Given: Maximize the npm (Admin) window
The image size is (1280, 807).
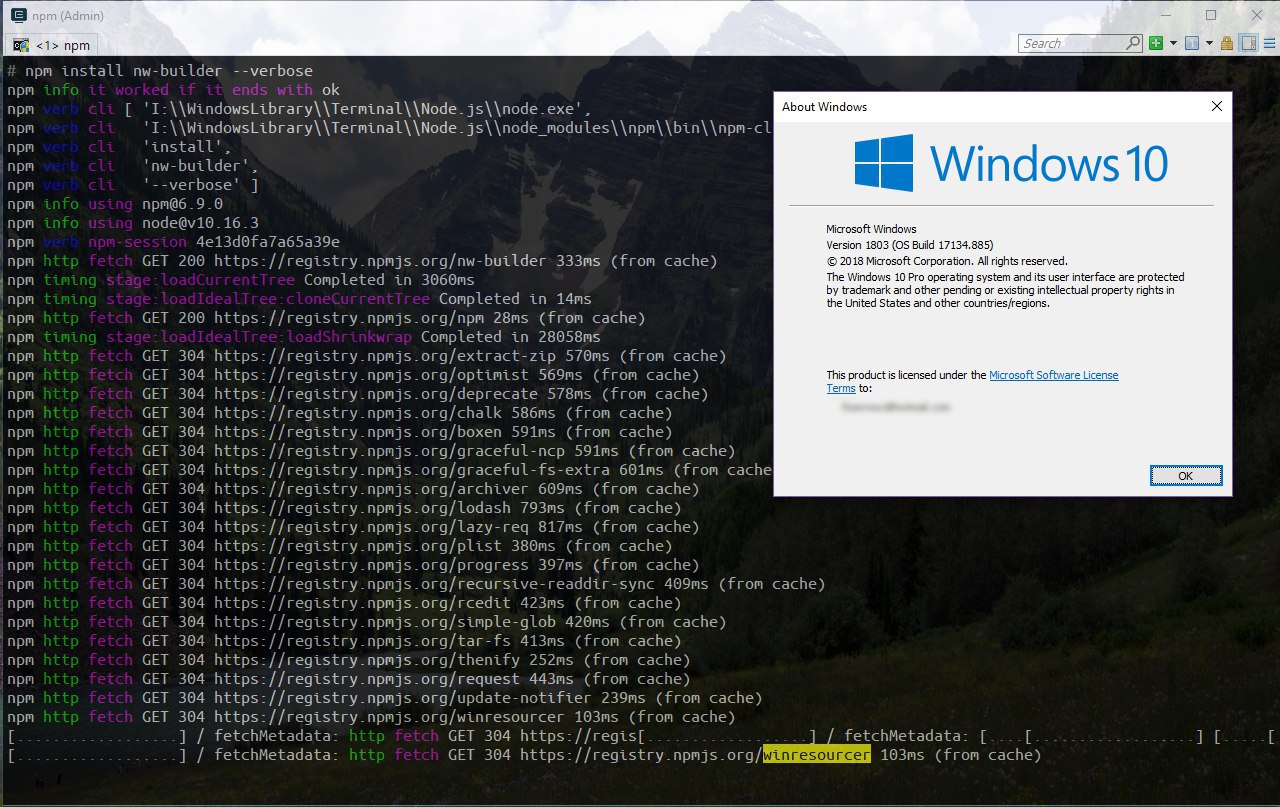Looking at the screenshot, I should (1211, 15).
